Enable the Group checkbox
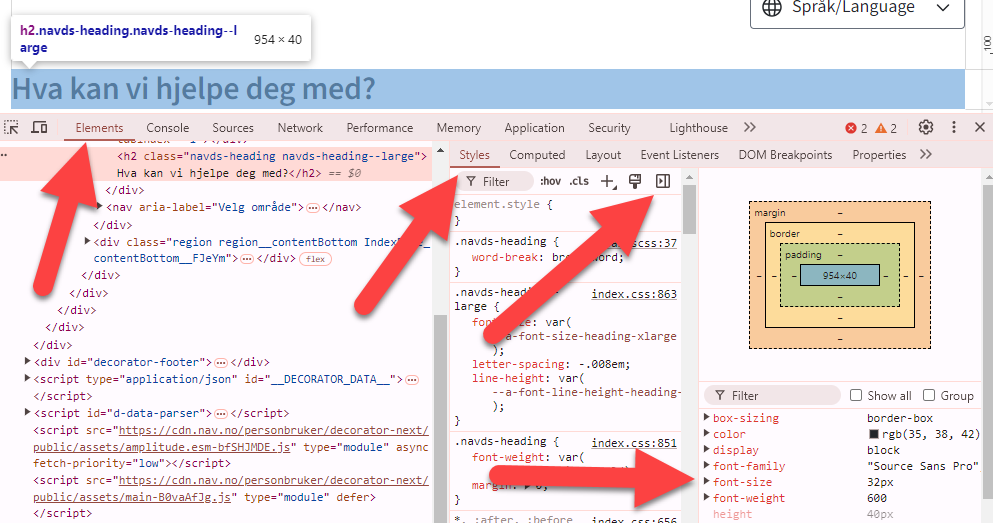Screen dimensions: 993x523 (x=929, y=395)
